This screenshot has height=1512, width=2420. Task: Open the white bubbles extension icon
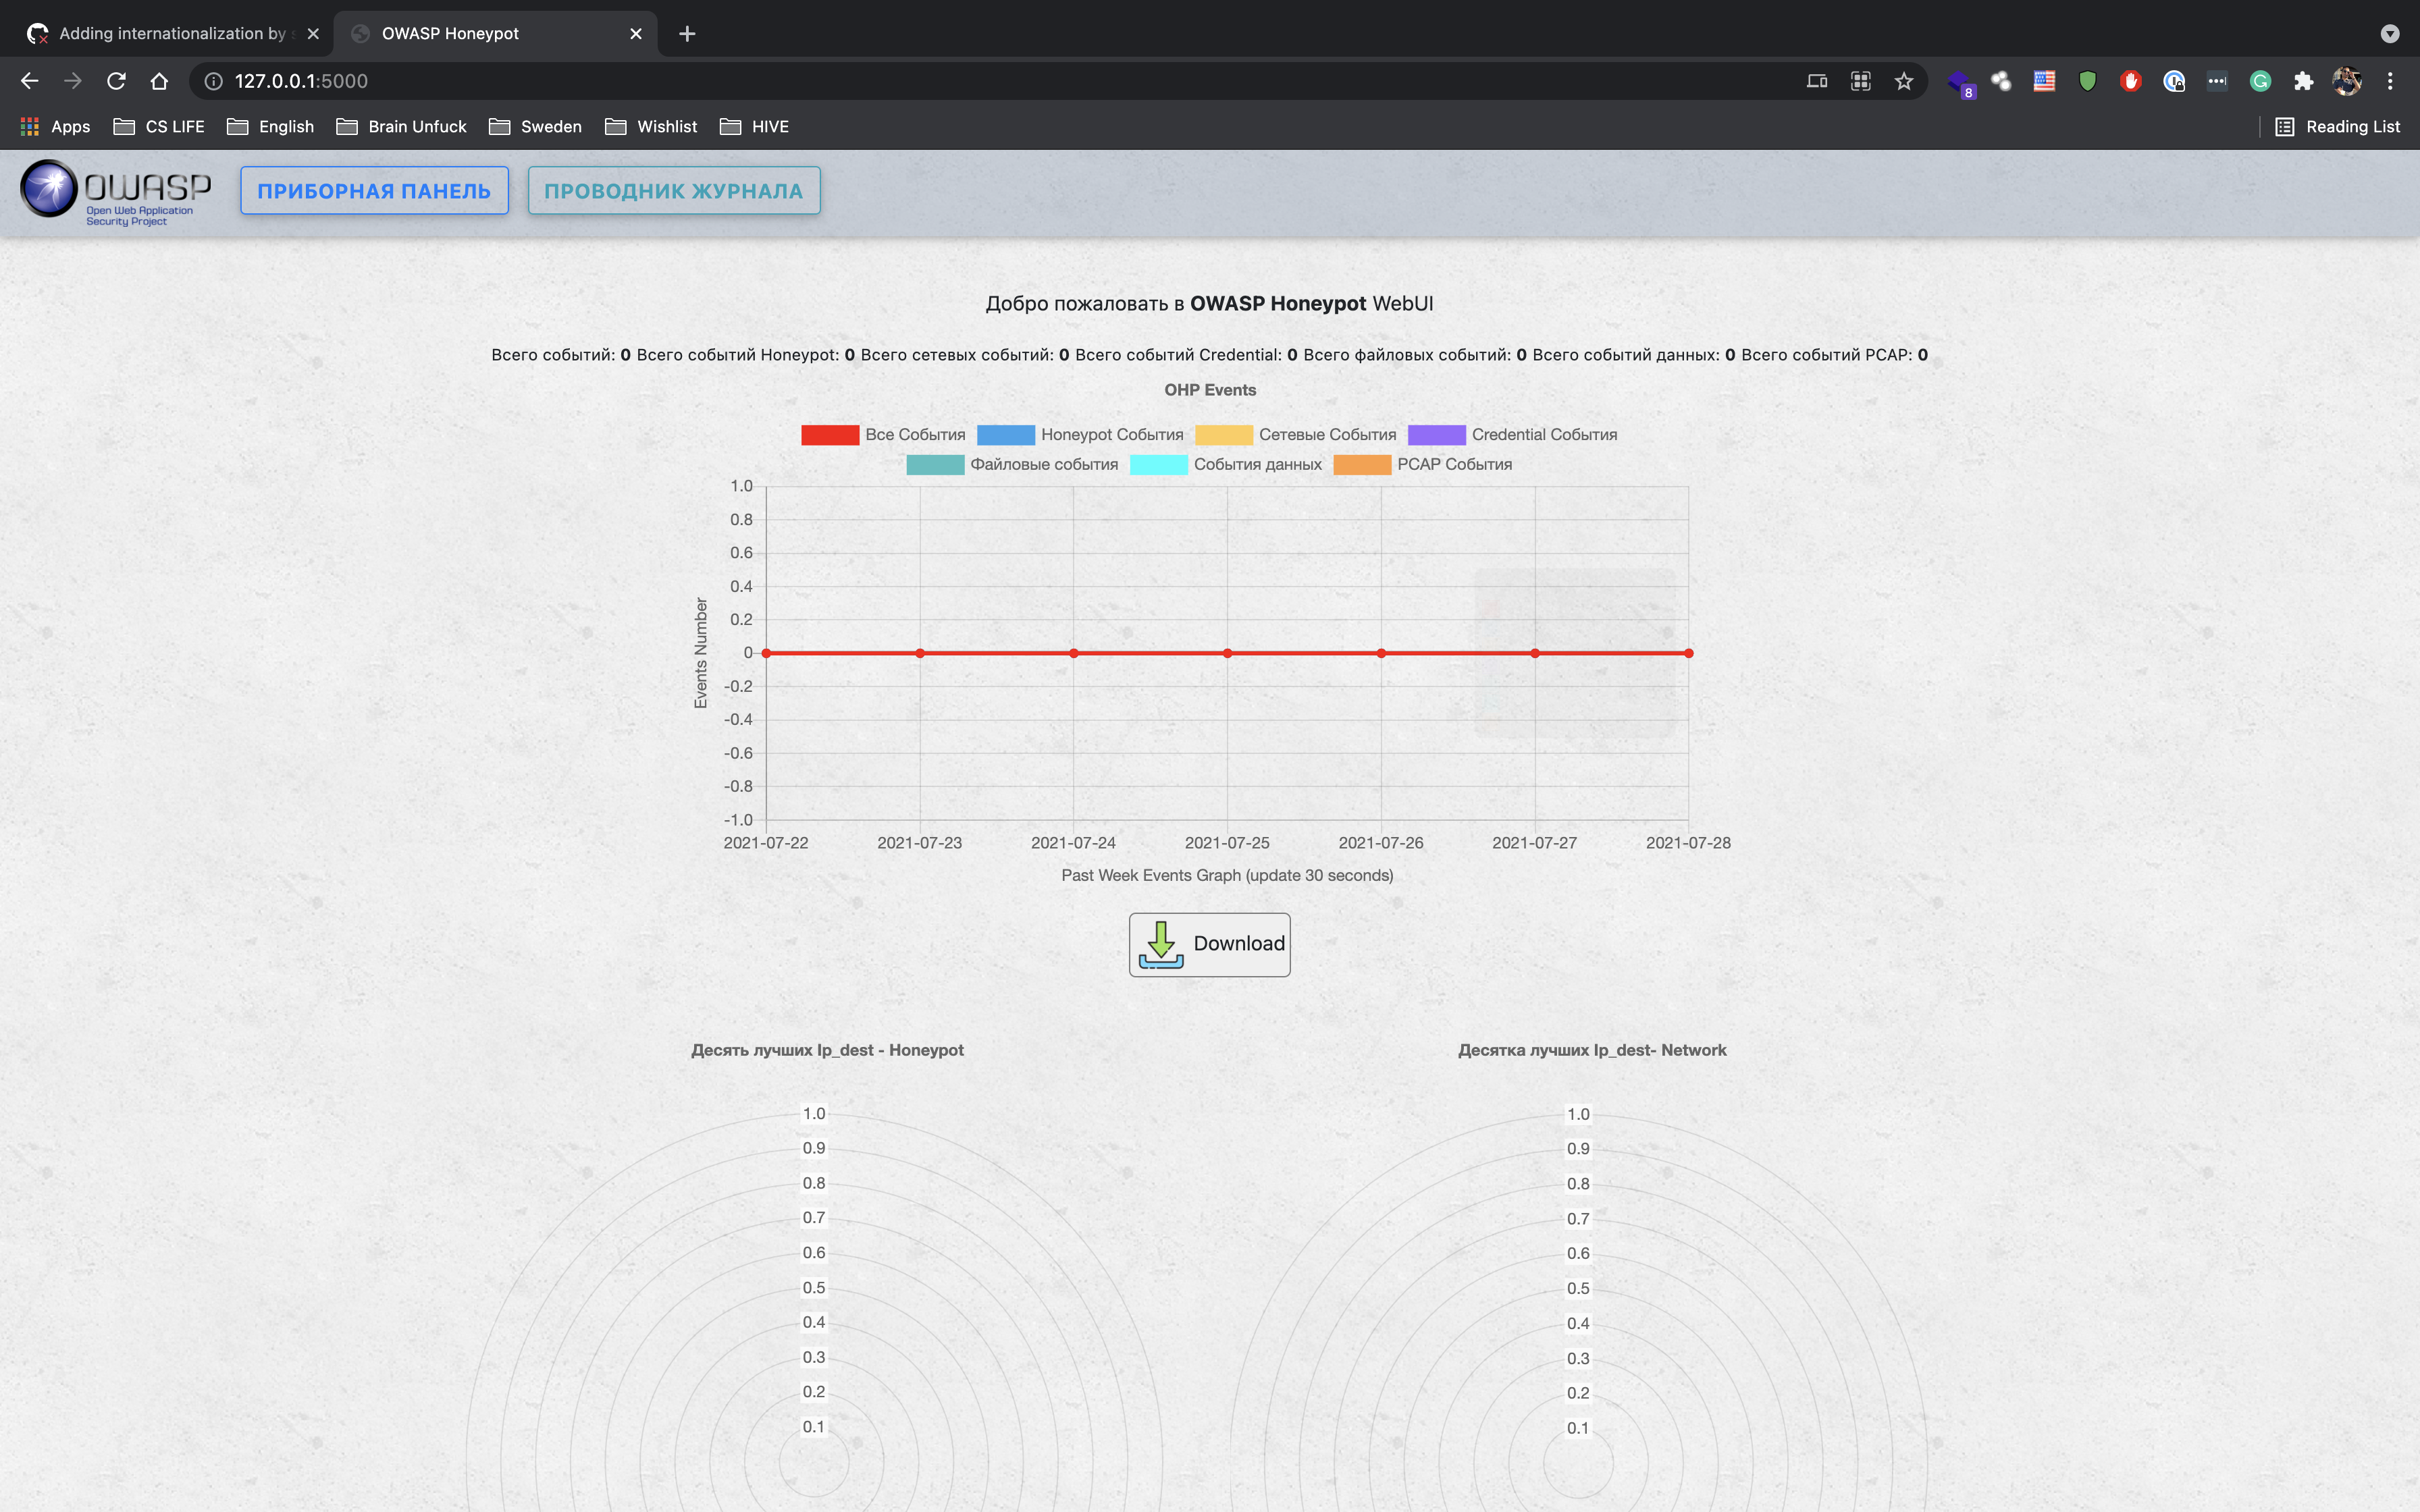point(2001,81)
